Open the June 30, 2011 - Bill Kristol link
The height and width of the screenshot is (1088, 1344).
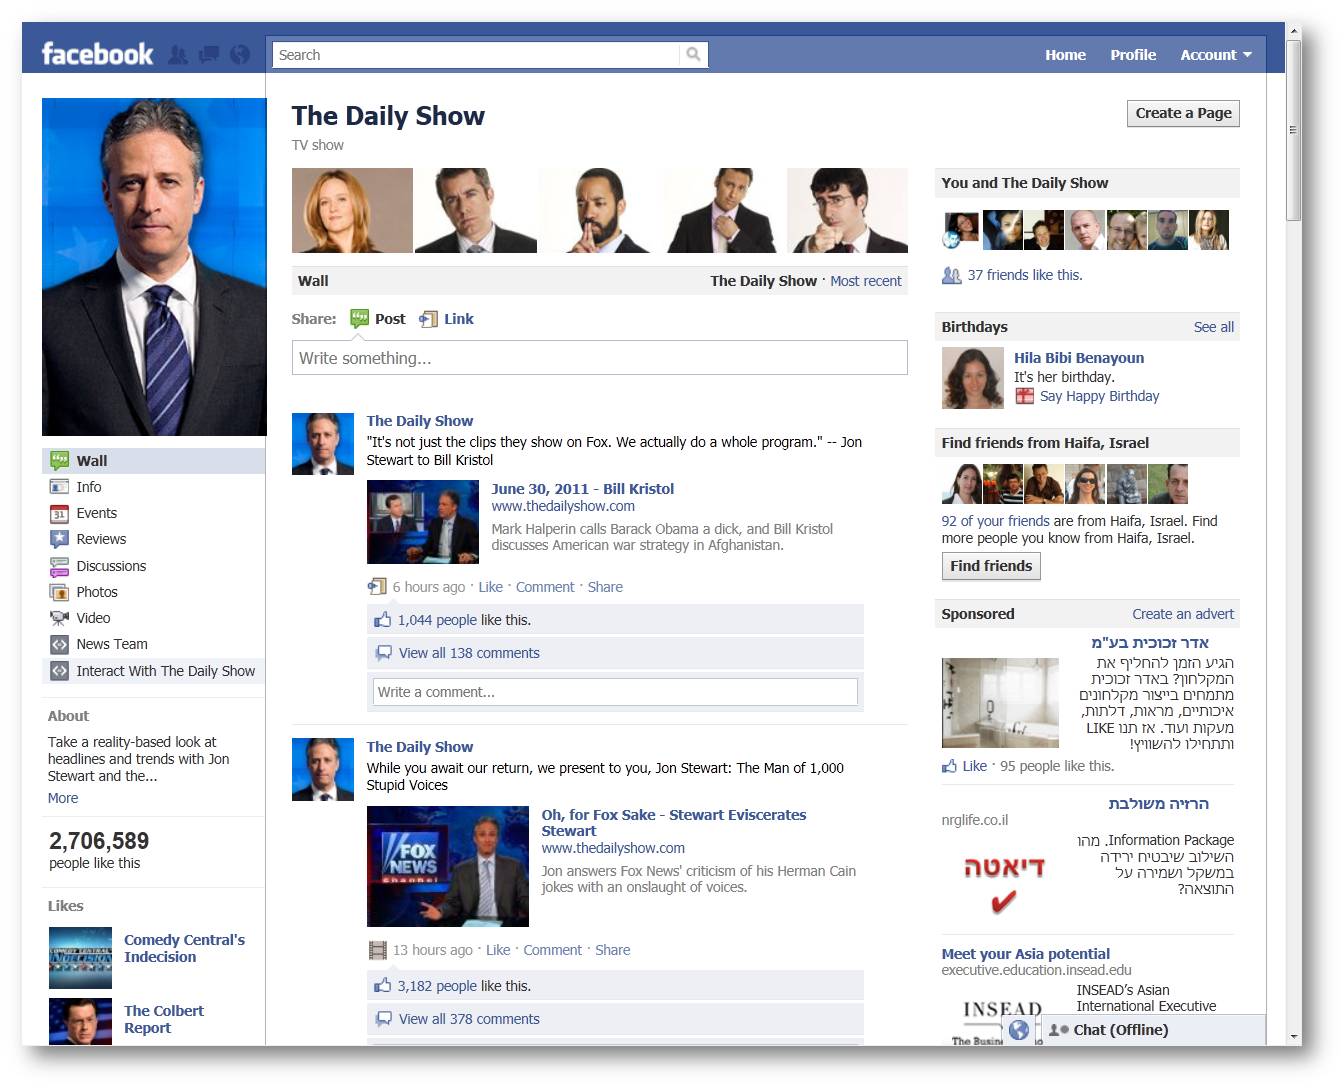582,489
